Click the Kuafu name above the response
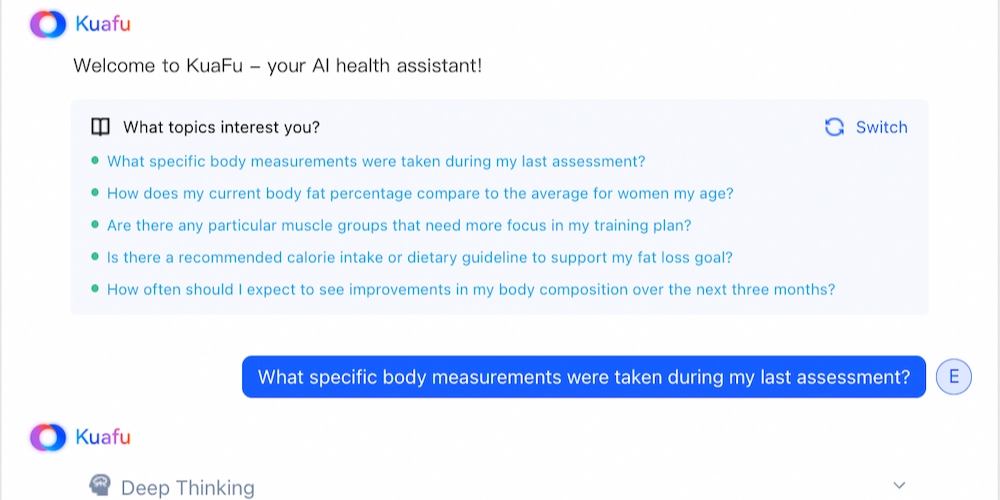The image size is (1000, 500). 103,437
